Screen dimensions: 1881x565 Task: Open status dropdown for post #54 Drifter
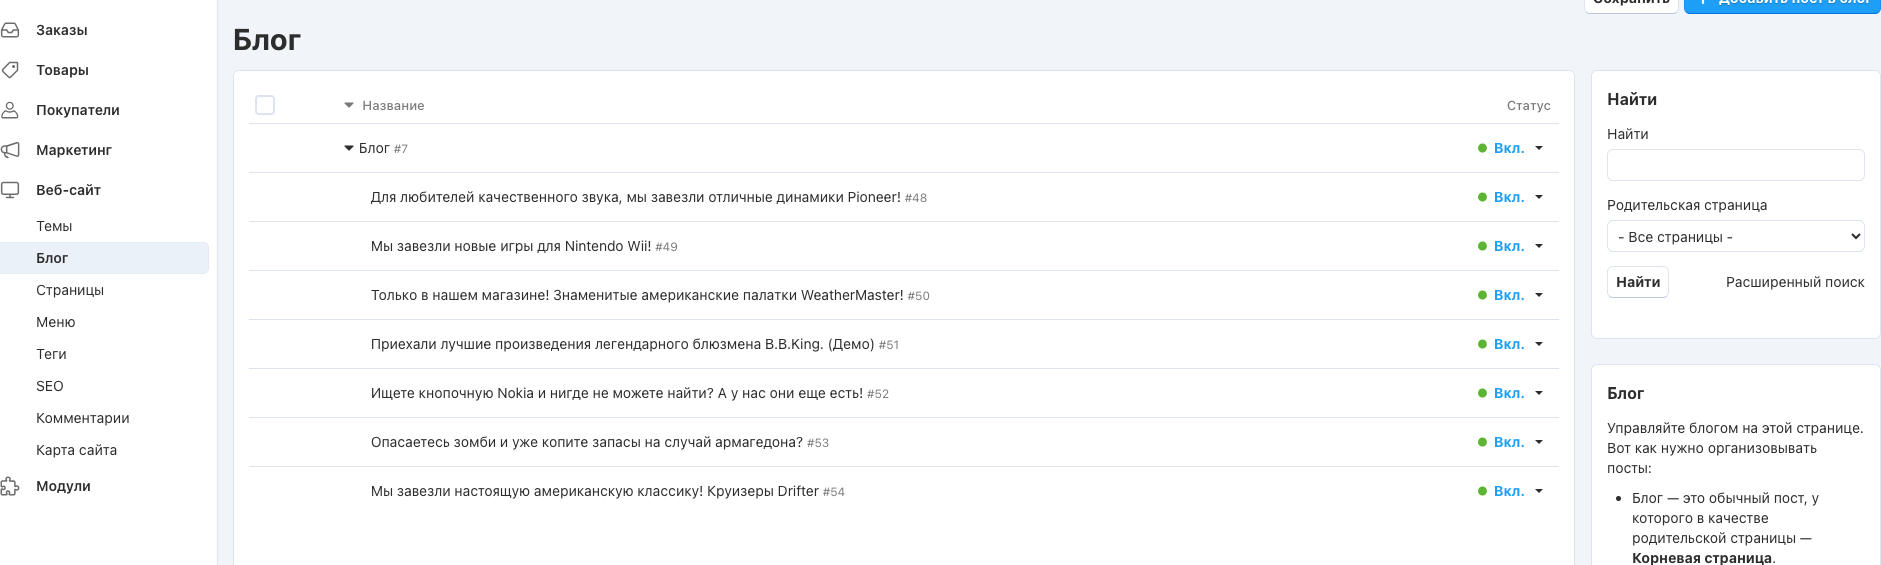click(1539, 491)
